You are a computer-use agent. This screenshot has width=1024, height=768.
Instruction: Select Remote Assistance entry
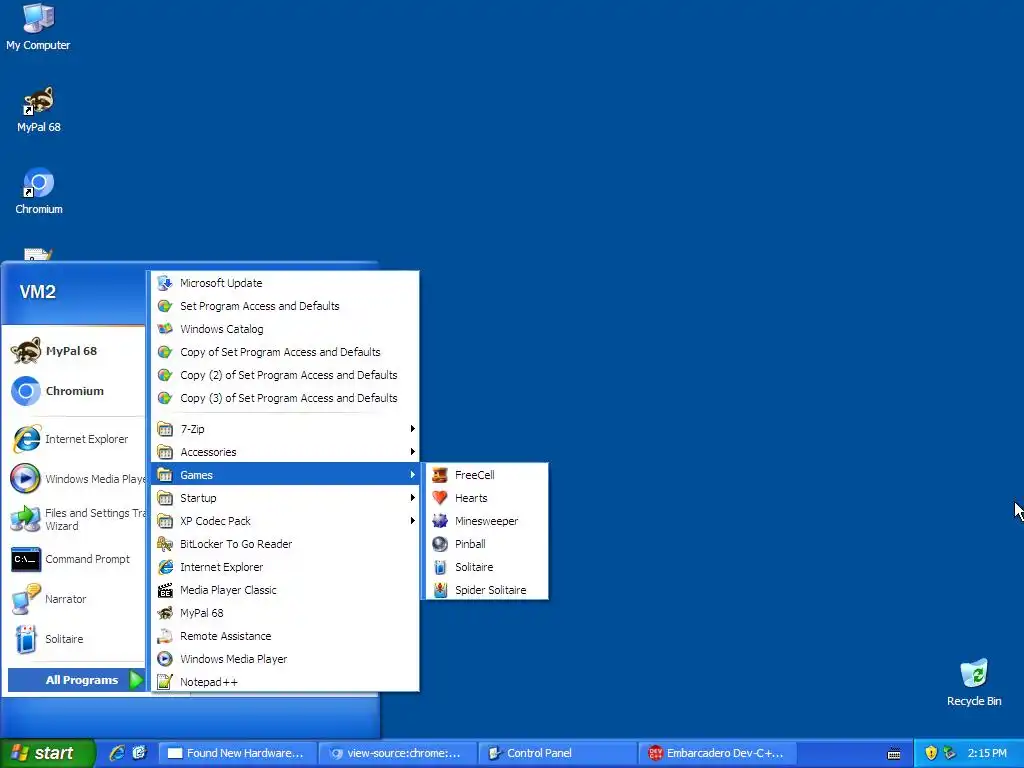(285, 635)
